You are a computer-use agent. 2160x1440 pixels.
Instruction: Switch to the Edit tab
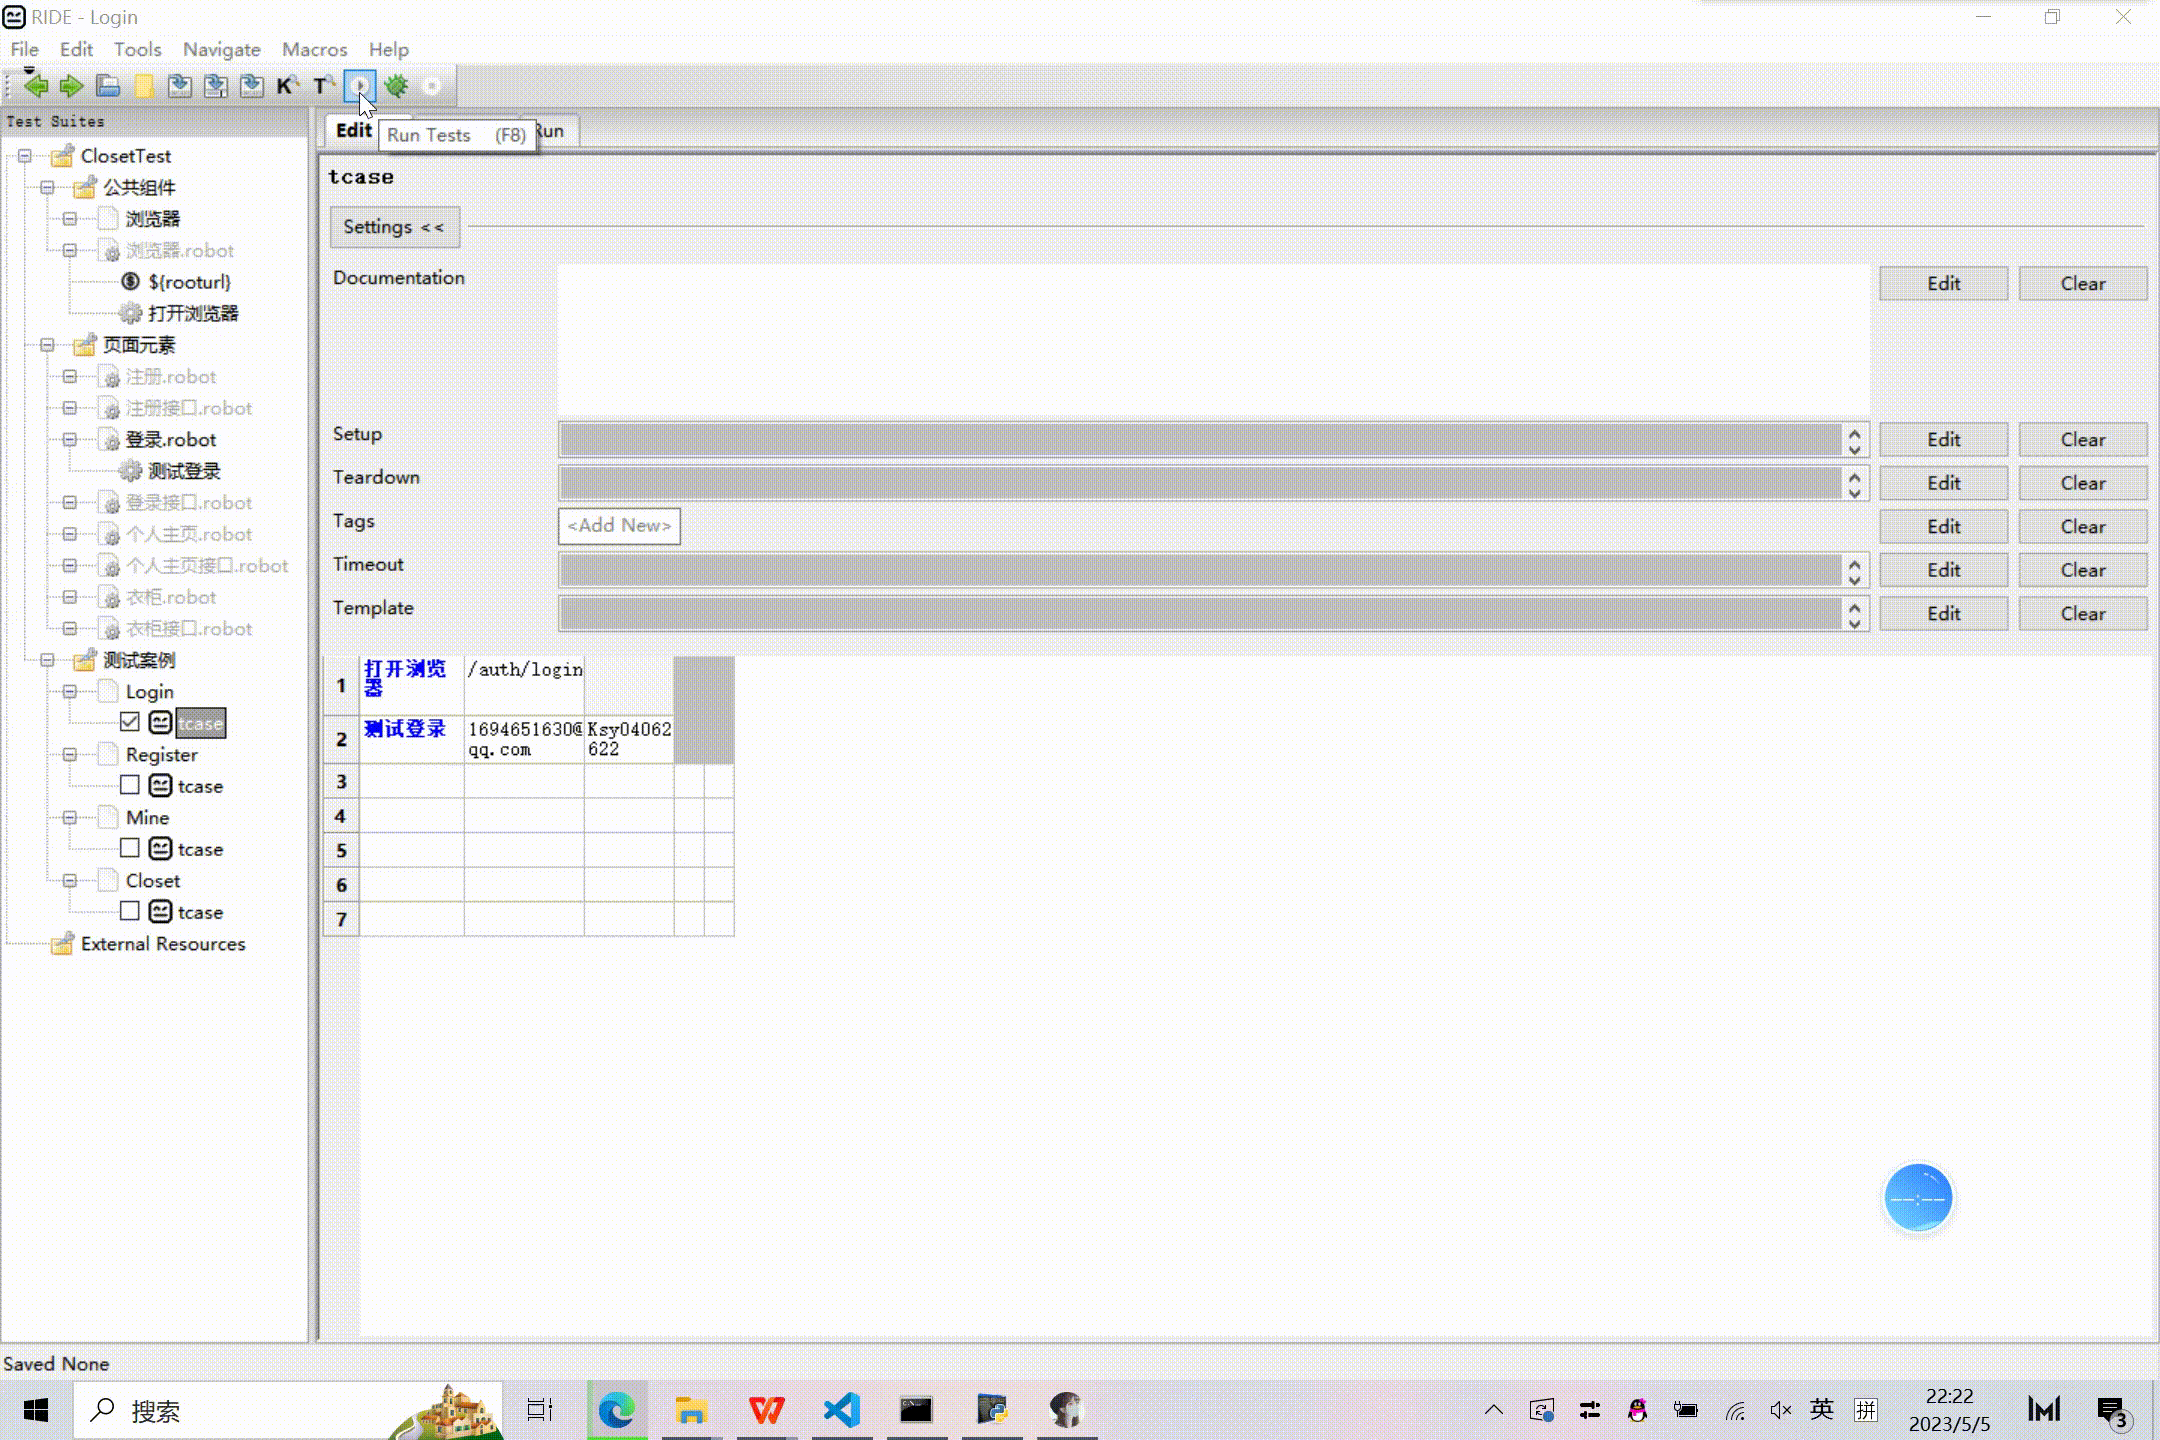tap(353, 131)
